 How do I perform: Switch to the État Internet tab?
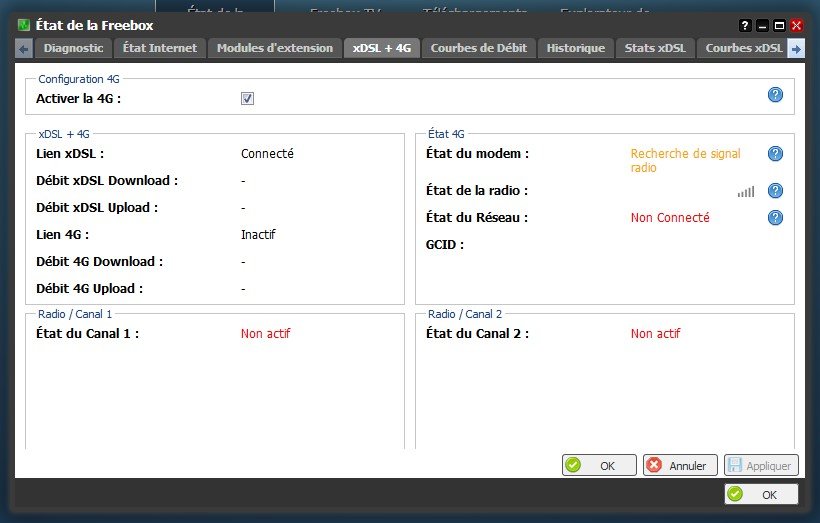click(160, 48)
